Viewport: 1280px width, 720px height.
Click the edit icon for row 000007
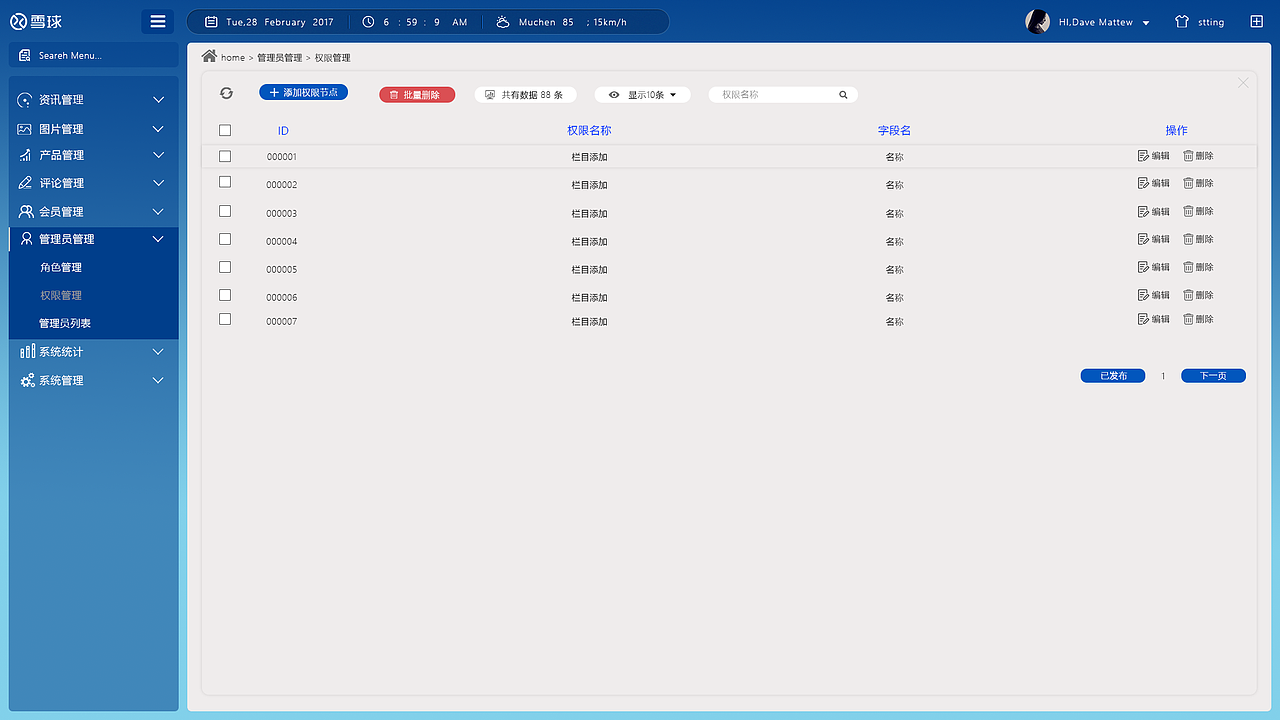(x=1144, y=319)
